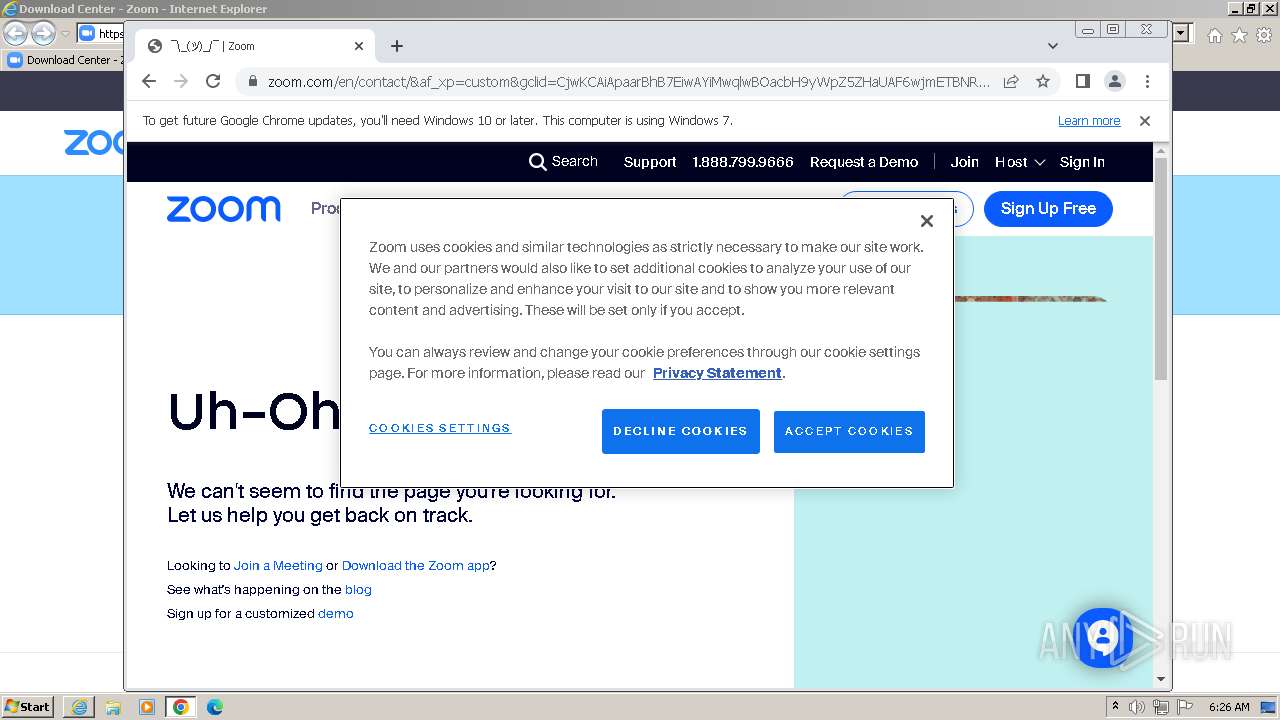
Task: Click network icon in system tray
Action: pyautogui.click(x=1160, y=707)
